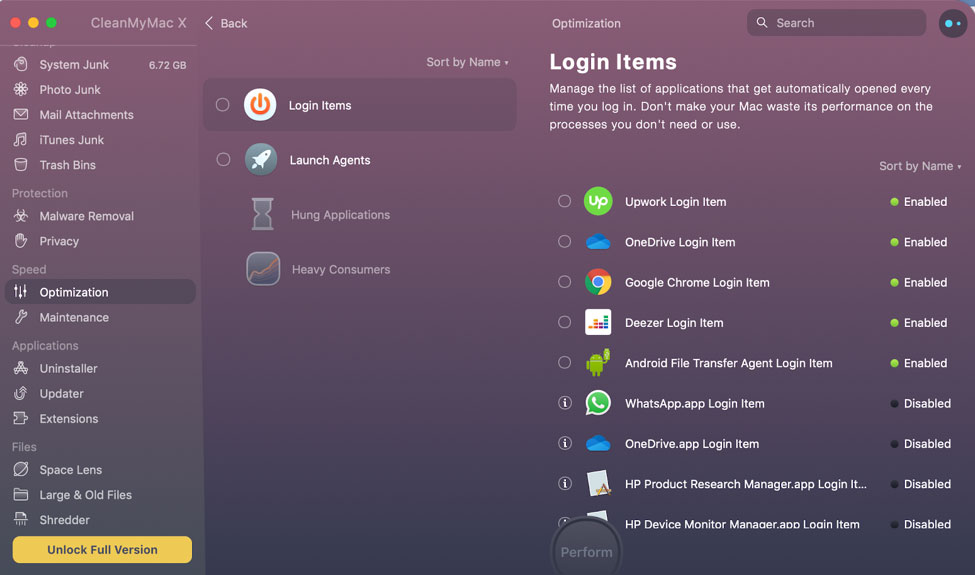975x575 pixels.
Task: Click the Google Chrome app icon
Action: point(598,282)
